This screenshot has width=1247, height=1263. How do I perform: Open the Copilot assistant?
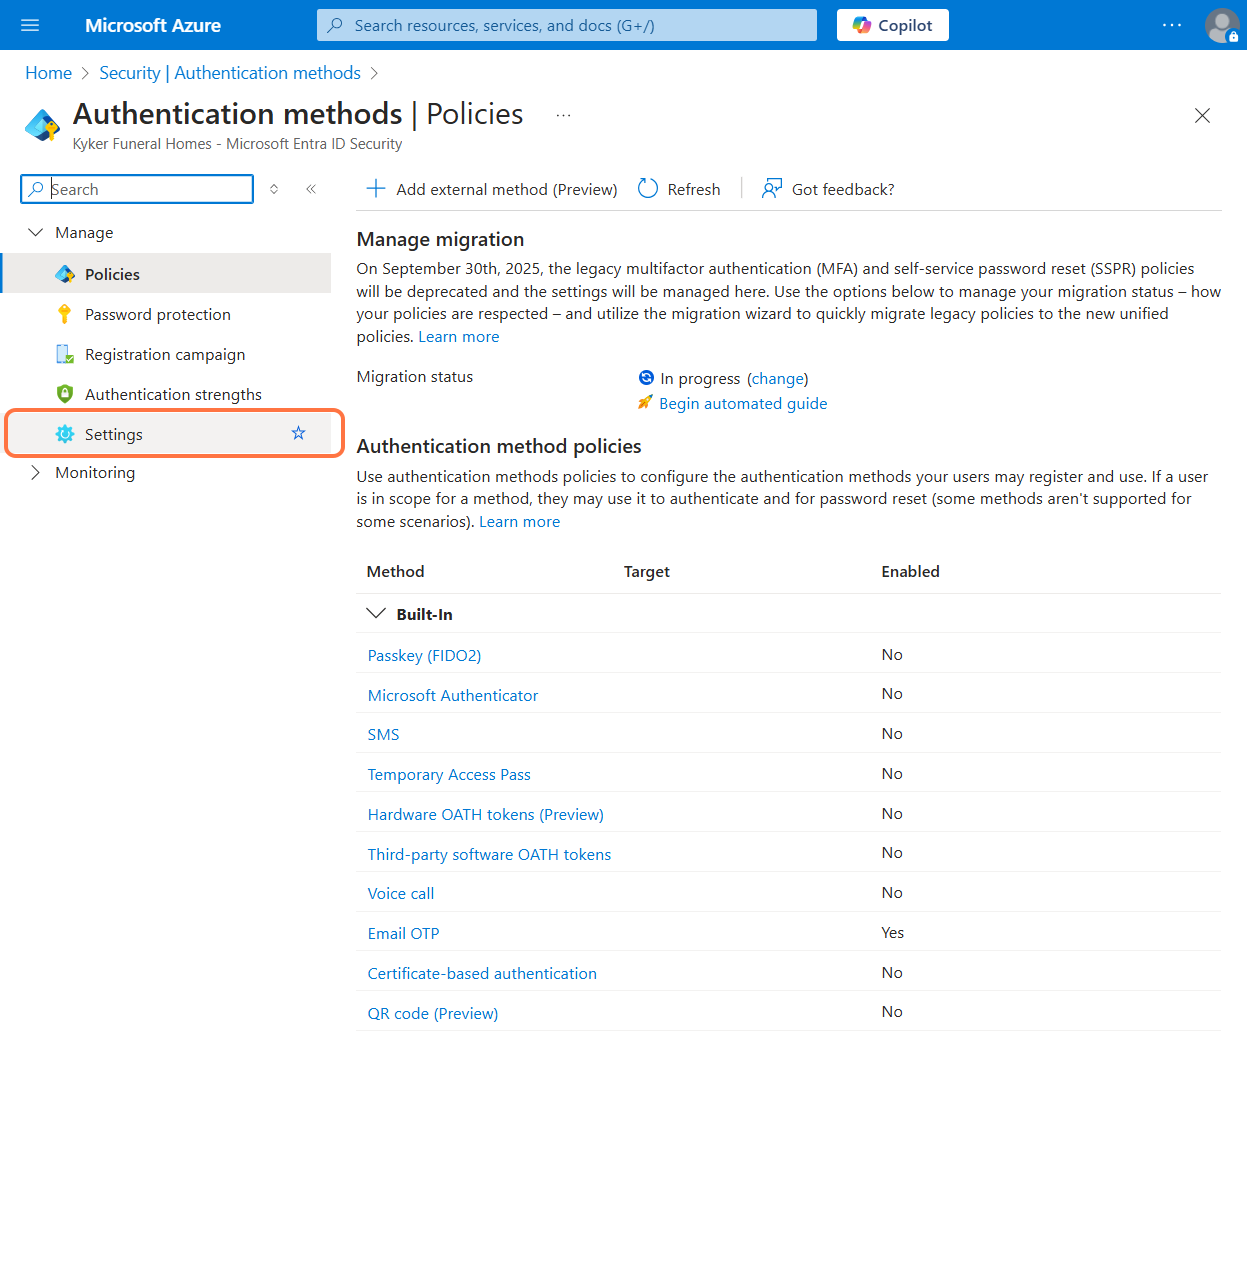pyautogui.click(x=892, y=25)
